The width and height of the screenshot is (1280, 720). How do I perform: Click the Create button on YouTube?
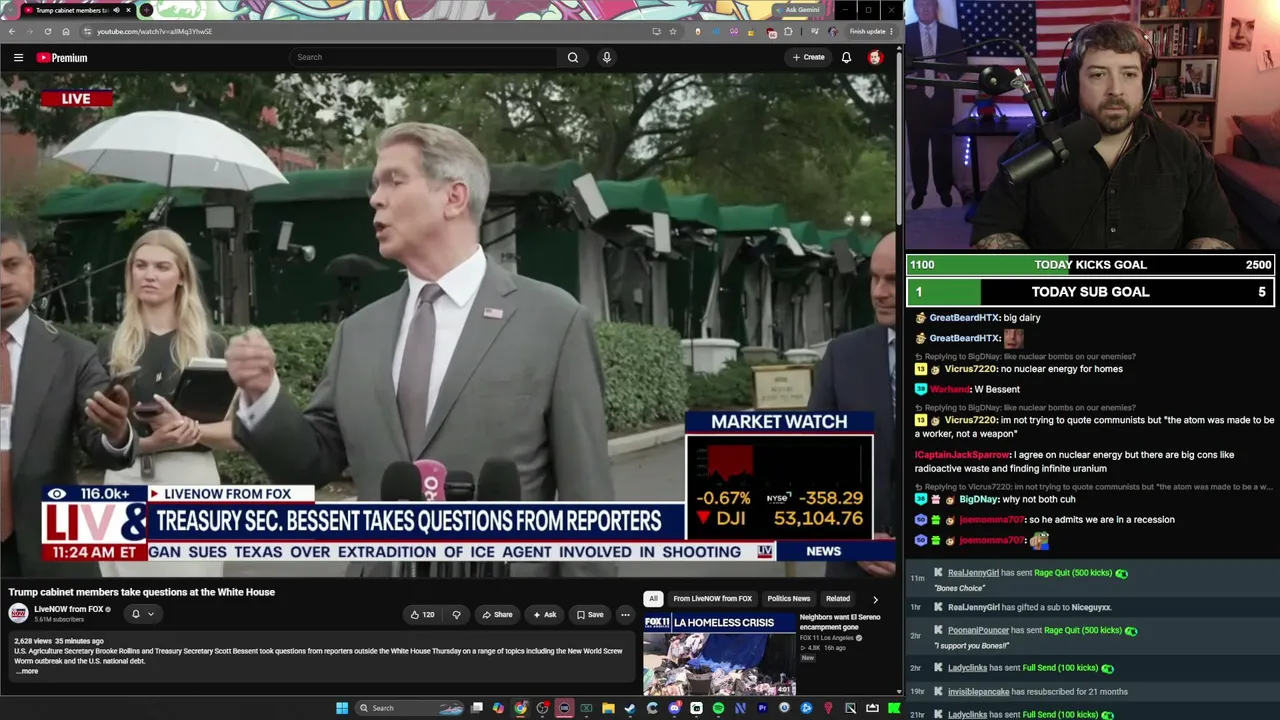pos(809,57)
